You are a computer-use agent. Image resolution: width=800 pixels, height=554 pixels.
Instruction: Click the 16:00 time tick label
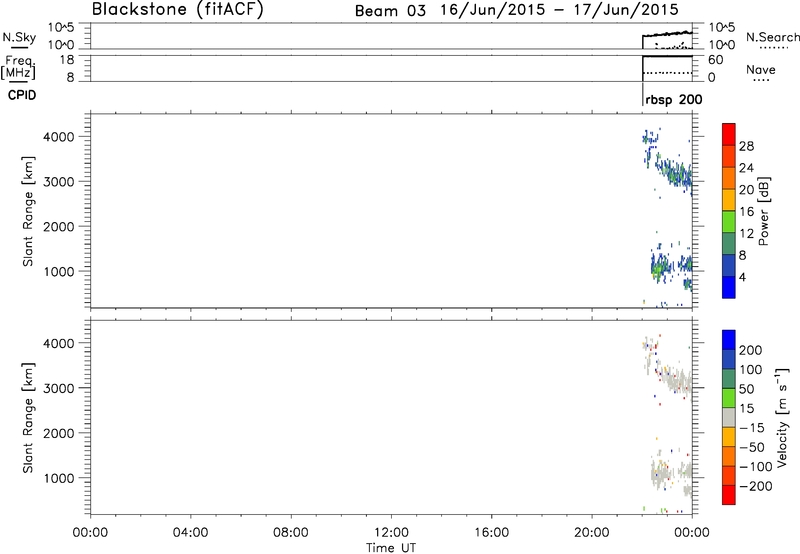(x=491, y=533)
